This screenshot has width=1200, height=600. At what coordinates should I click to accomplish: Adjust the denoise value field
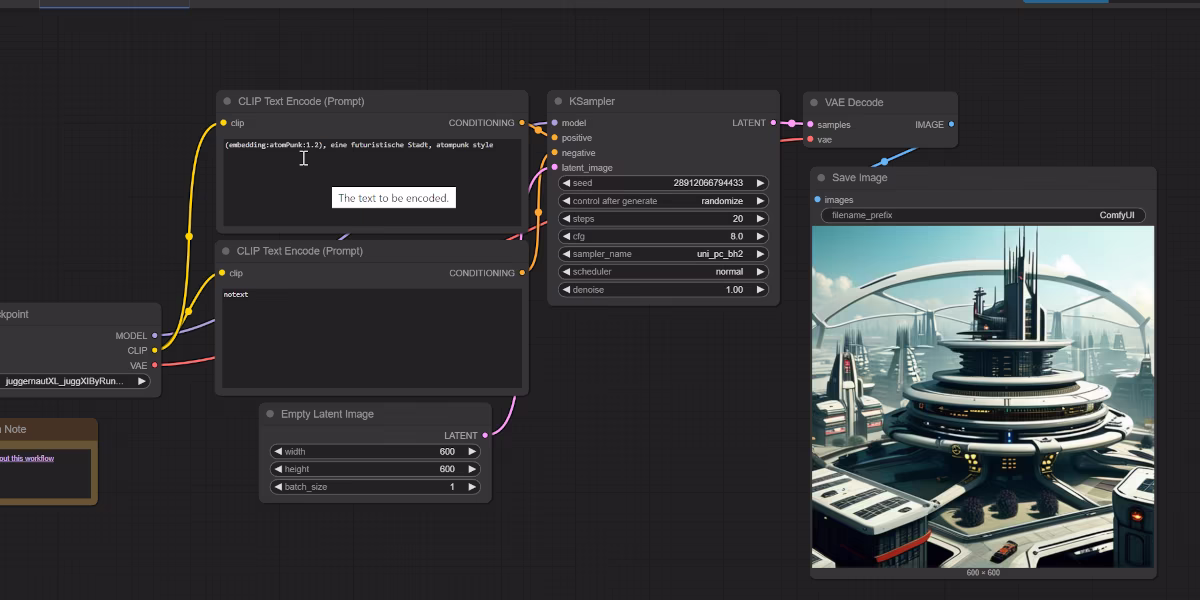[x=663, y=290]
